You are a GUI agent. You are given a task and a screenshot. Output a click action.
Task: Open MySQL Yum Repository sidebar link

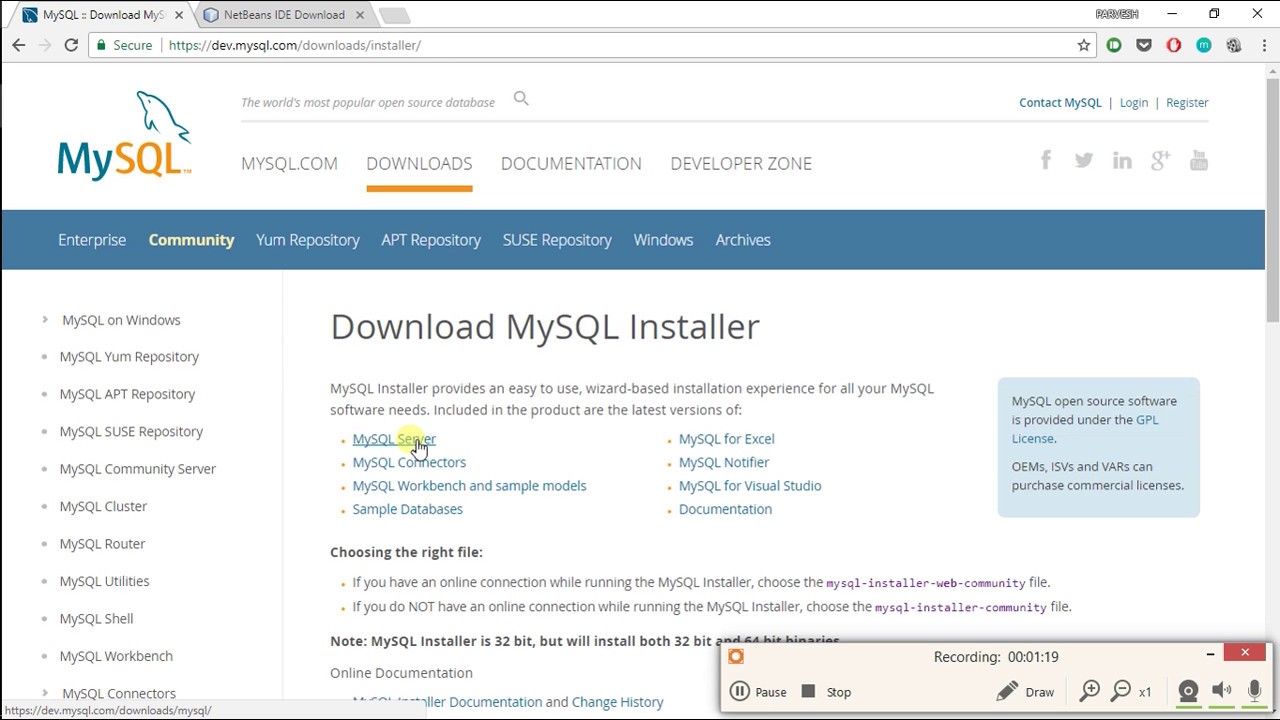(129, 357)
